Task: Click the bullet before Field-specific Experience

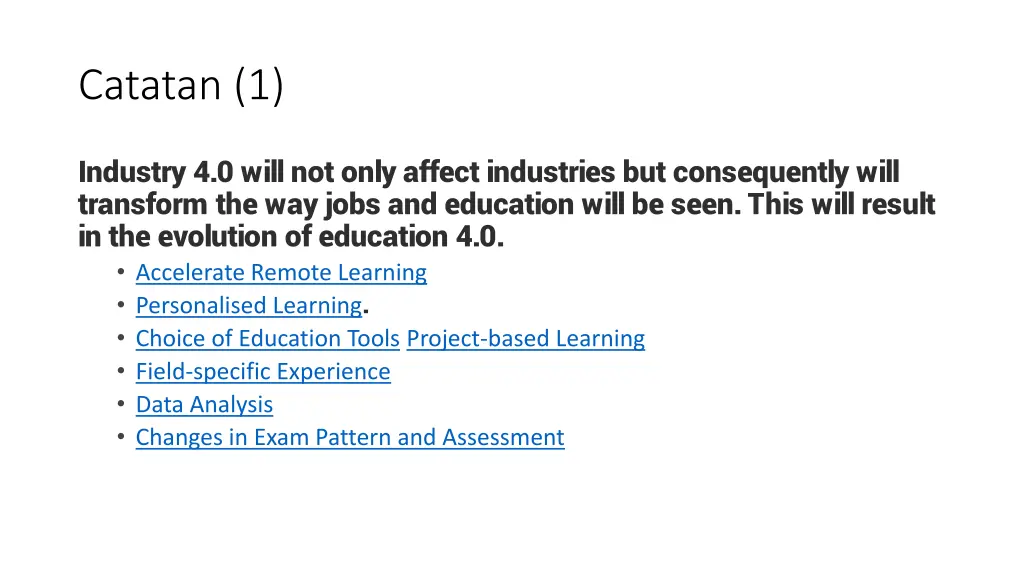Action: click(121, 370)
